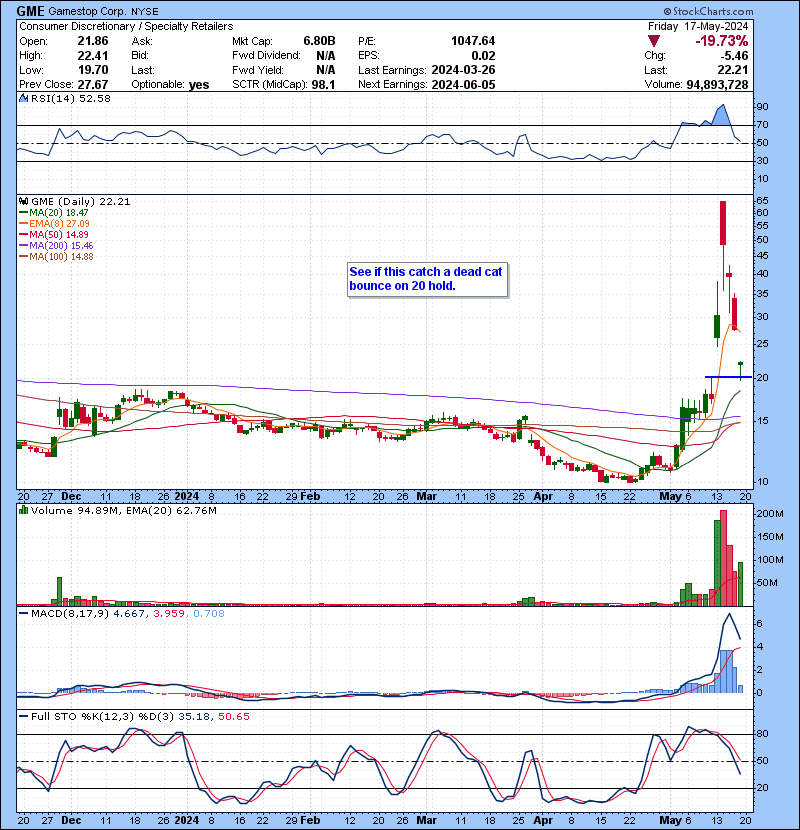Click the Chg value -5.46
This screenshot has width=800, height=830.
[x=734, y=56]
